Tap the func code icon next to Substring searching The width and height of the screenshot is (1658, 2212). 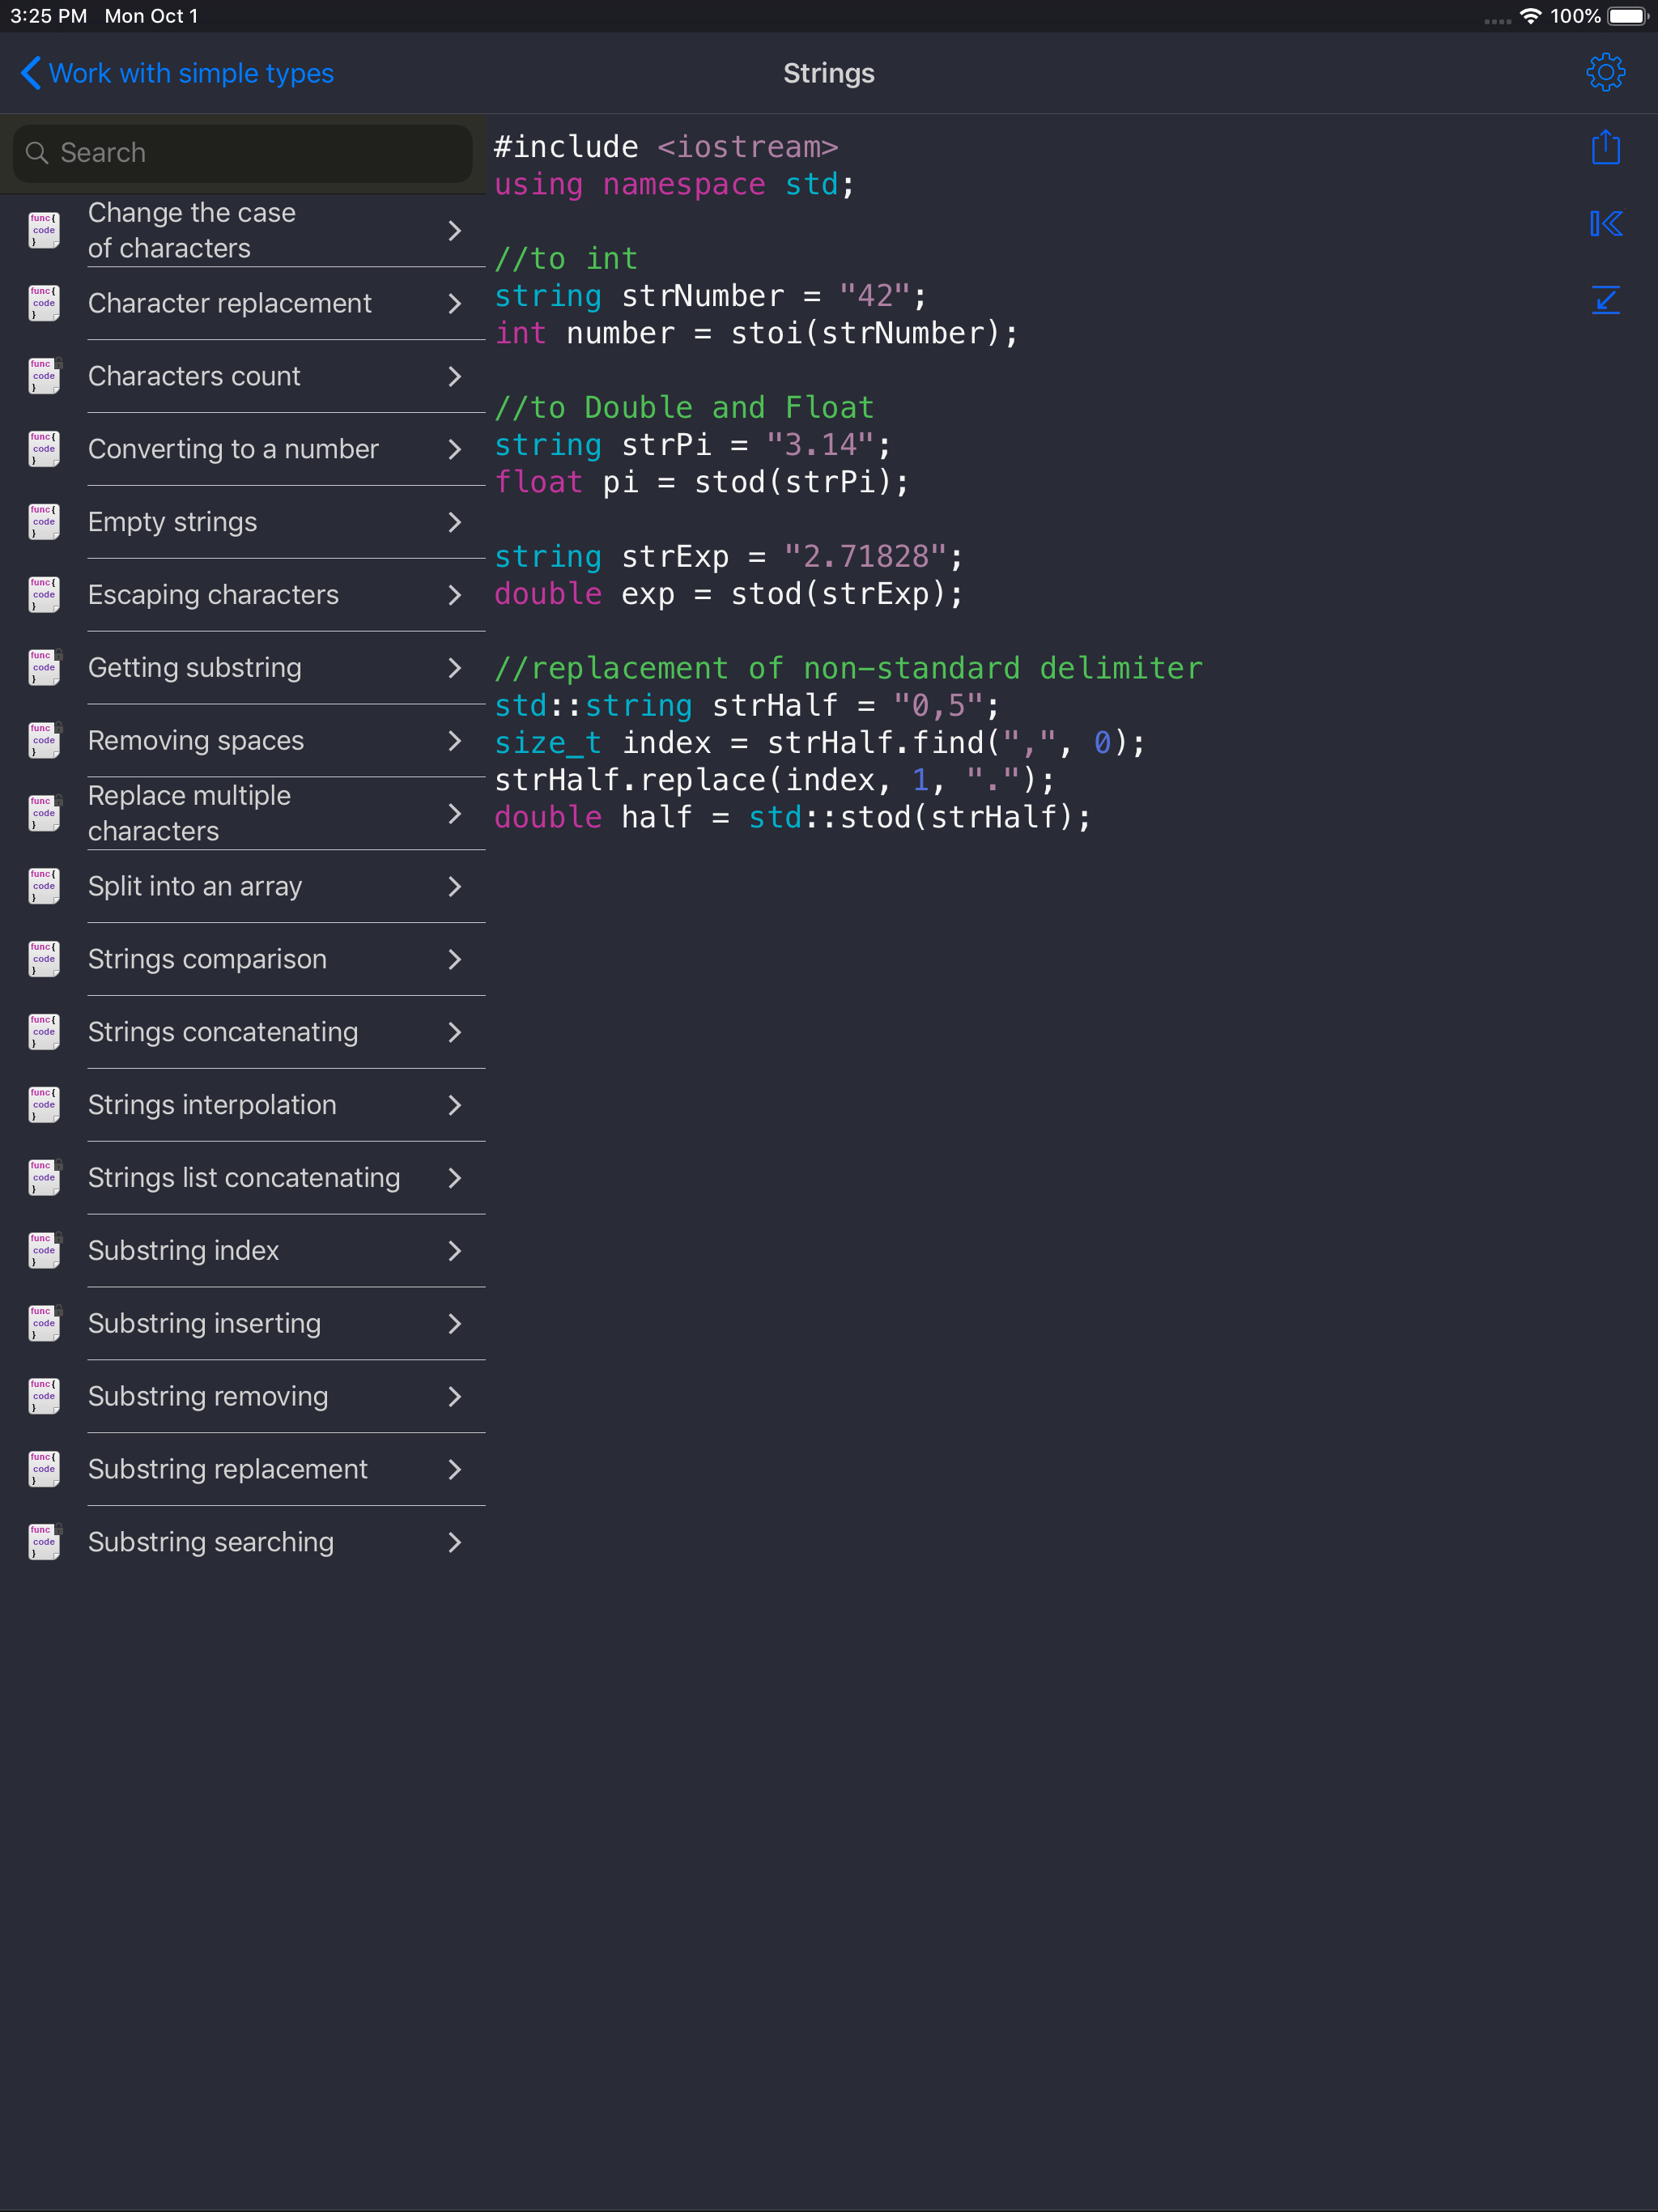(43, 1541)
